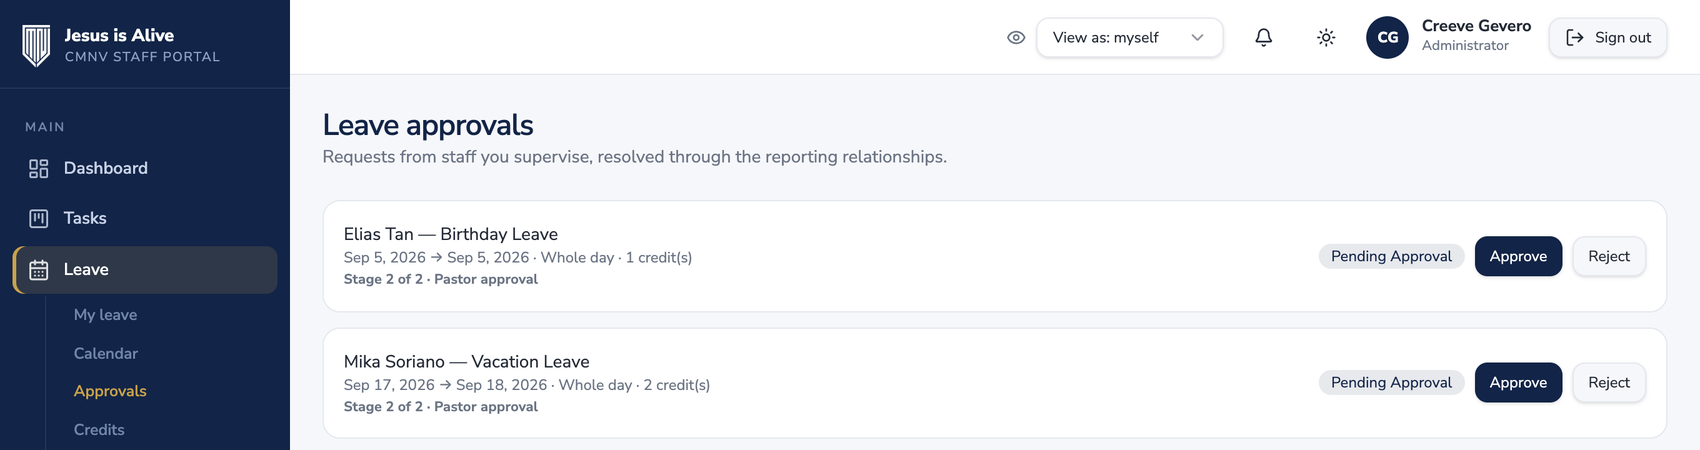The width and height of the screenshot is (1700, 450).
Task: Expand the View as chevron arrow
Action: [1197, 37]
